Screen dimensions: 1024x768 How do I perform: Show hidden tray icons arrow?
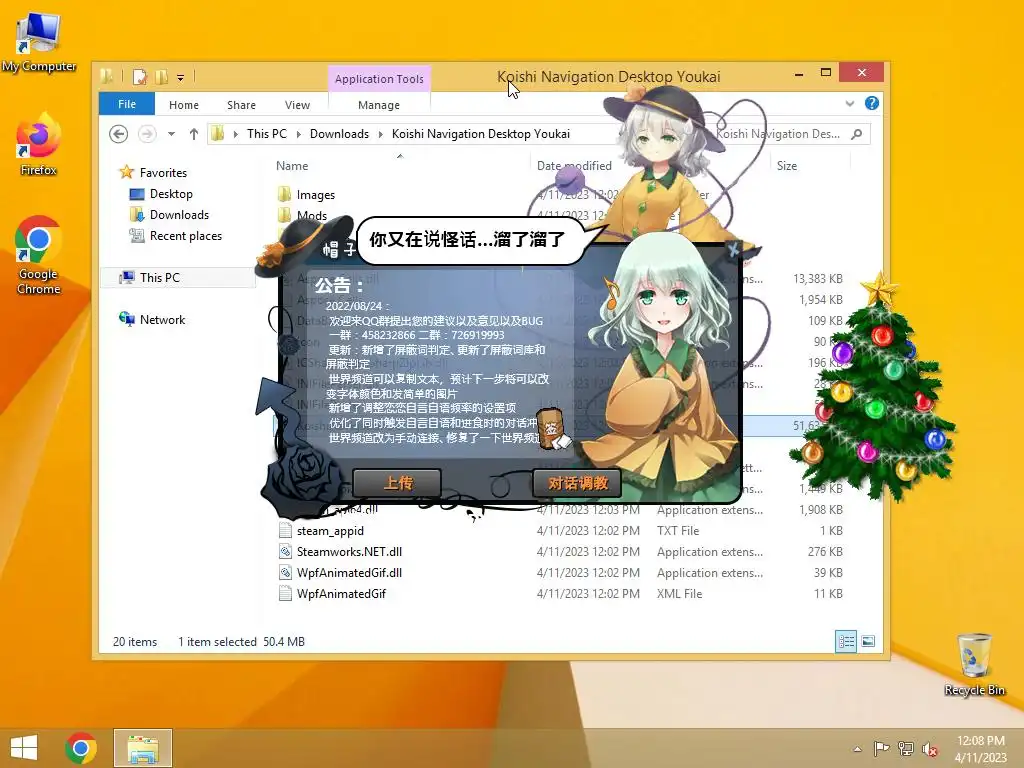coord(857,749)
